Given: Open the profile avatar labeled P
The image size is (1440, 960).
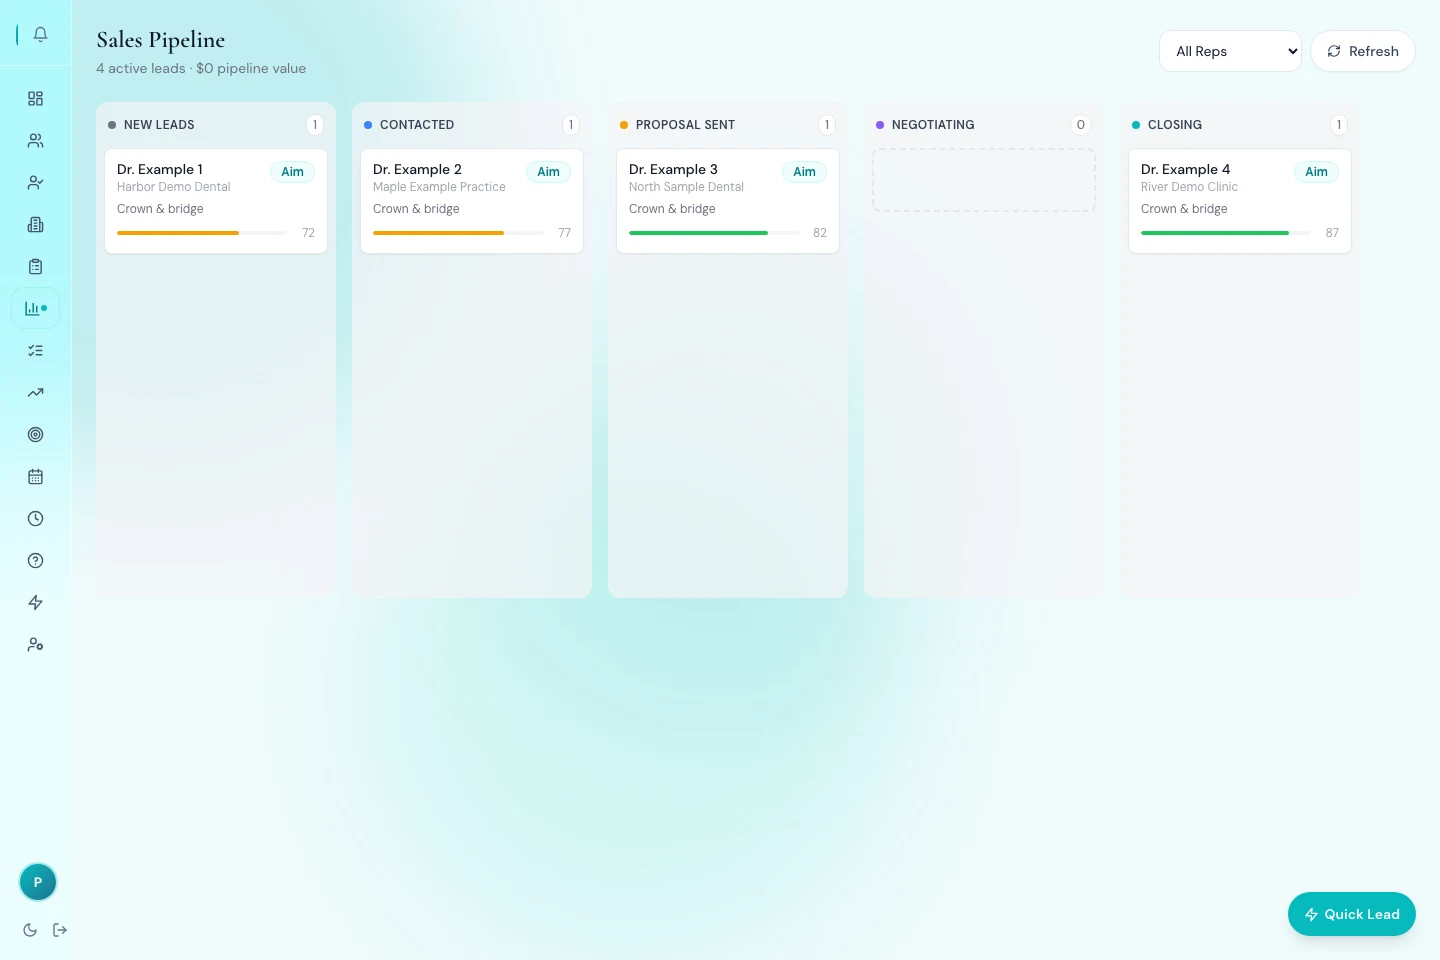Looking at the screenshot, I should pyautogui.click(x=38, y=882).
